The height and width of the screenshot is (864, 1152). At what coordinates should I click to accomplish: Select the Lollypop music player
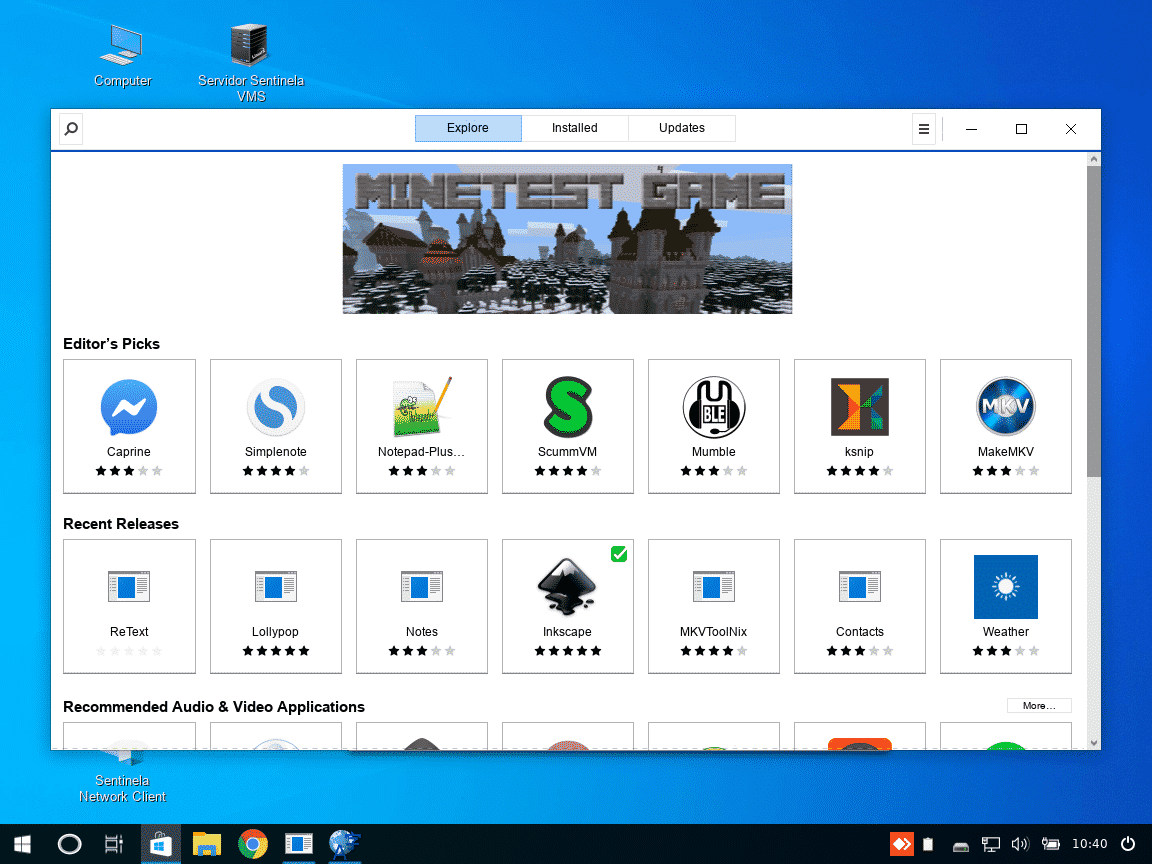(275, 606)
